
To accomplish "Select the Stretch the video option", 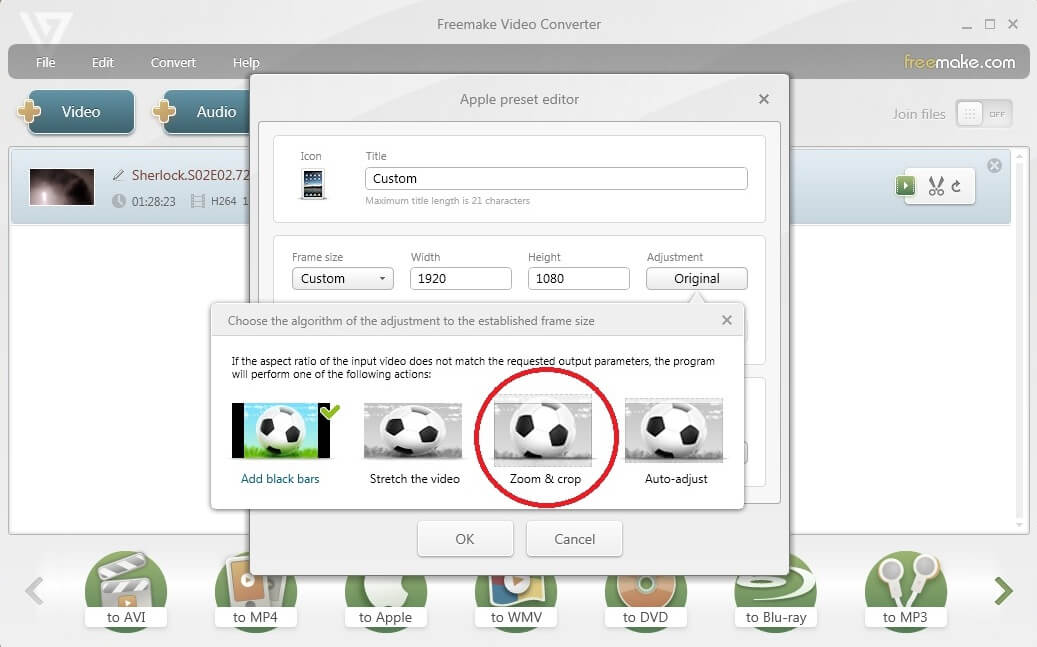I will point(414,443).
